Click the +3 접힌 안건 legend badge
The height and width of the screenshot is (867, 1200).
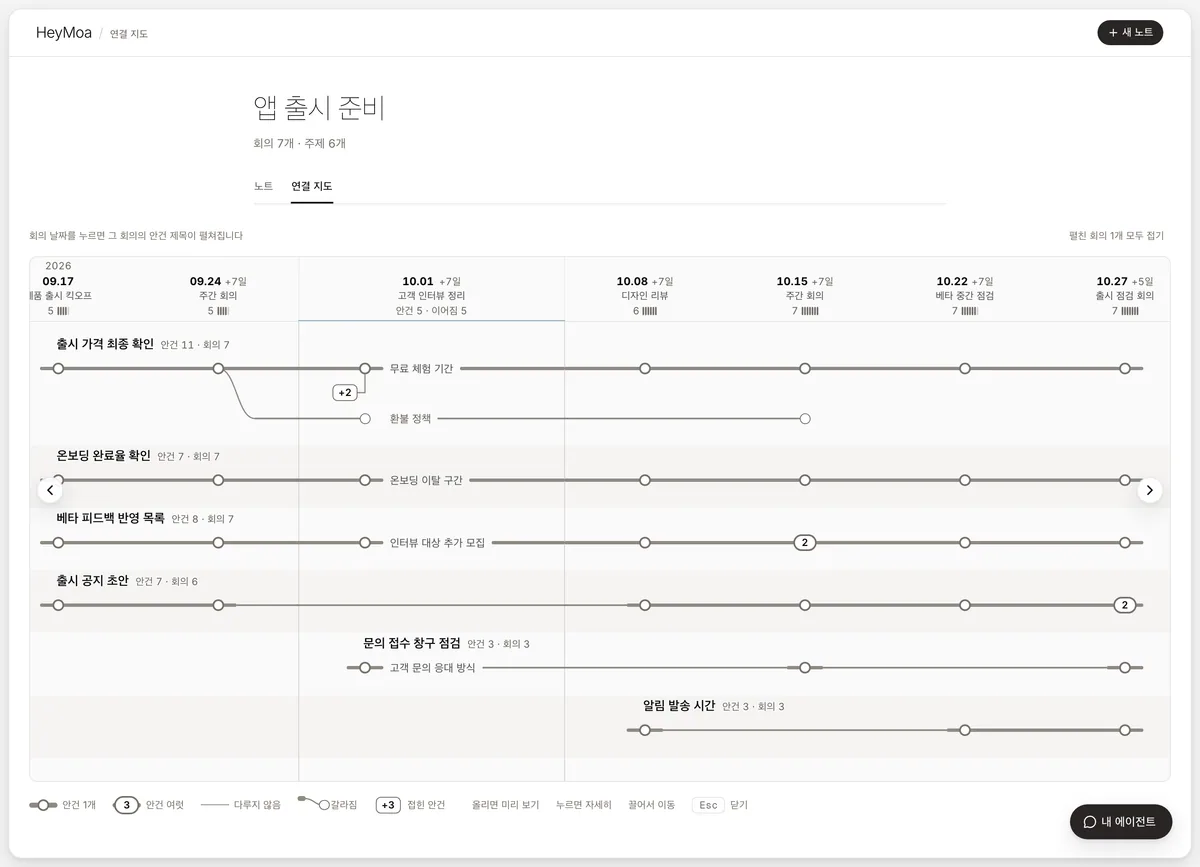[x=388, y=805]
